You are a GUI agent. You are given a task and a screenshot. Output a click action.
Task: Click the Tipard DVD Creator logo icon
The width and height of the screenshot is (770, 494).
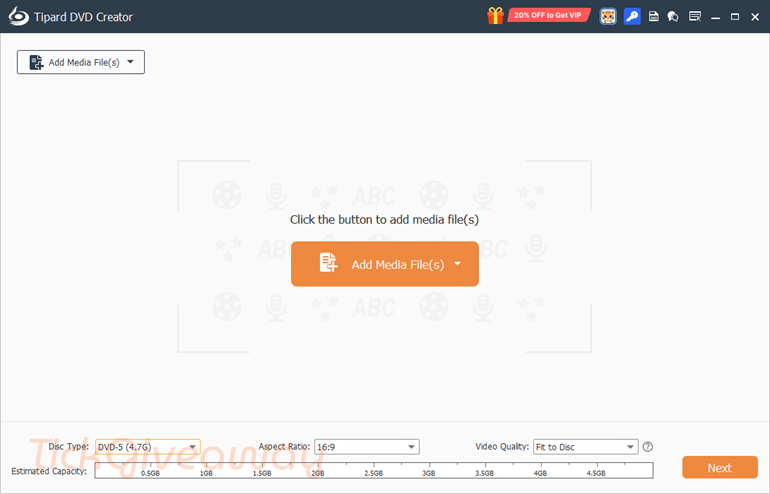[x=19, y=16]
